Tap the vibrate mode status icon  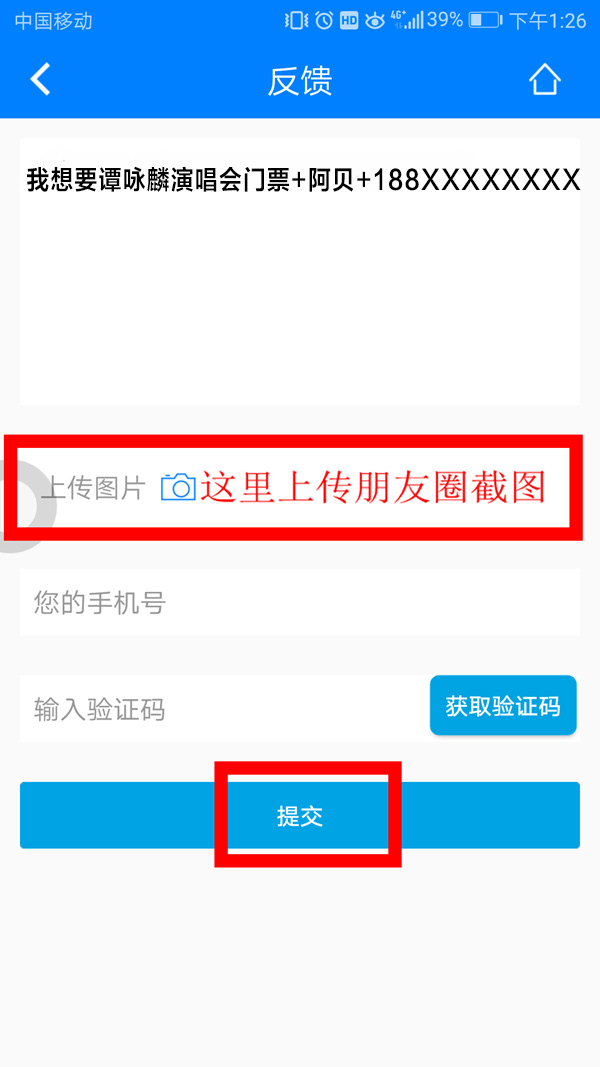coord(296,20)
